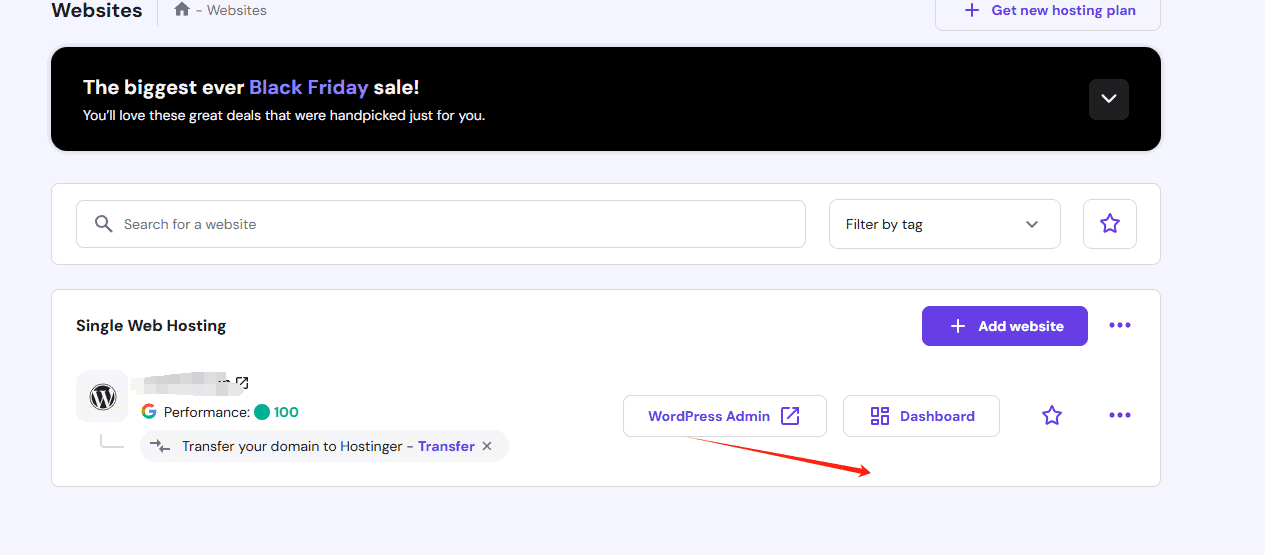This screenshot has height=555, width=1265.
Task: Click Get new hosting plan button
Action: coord(1048,11)
